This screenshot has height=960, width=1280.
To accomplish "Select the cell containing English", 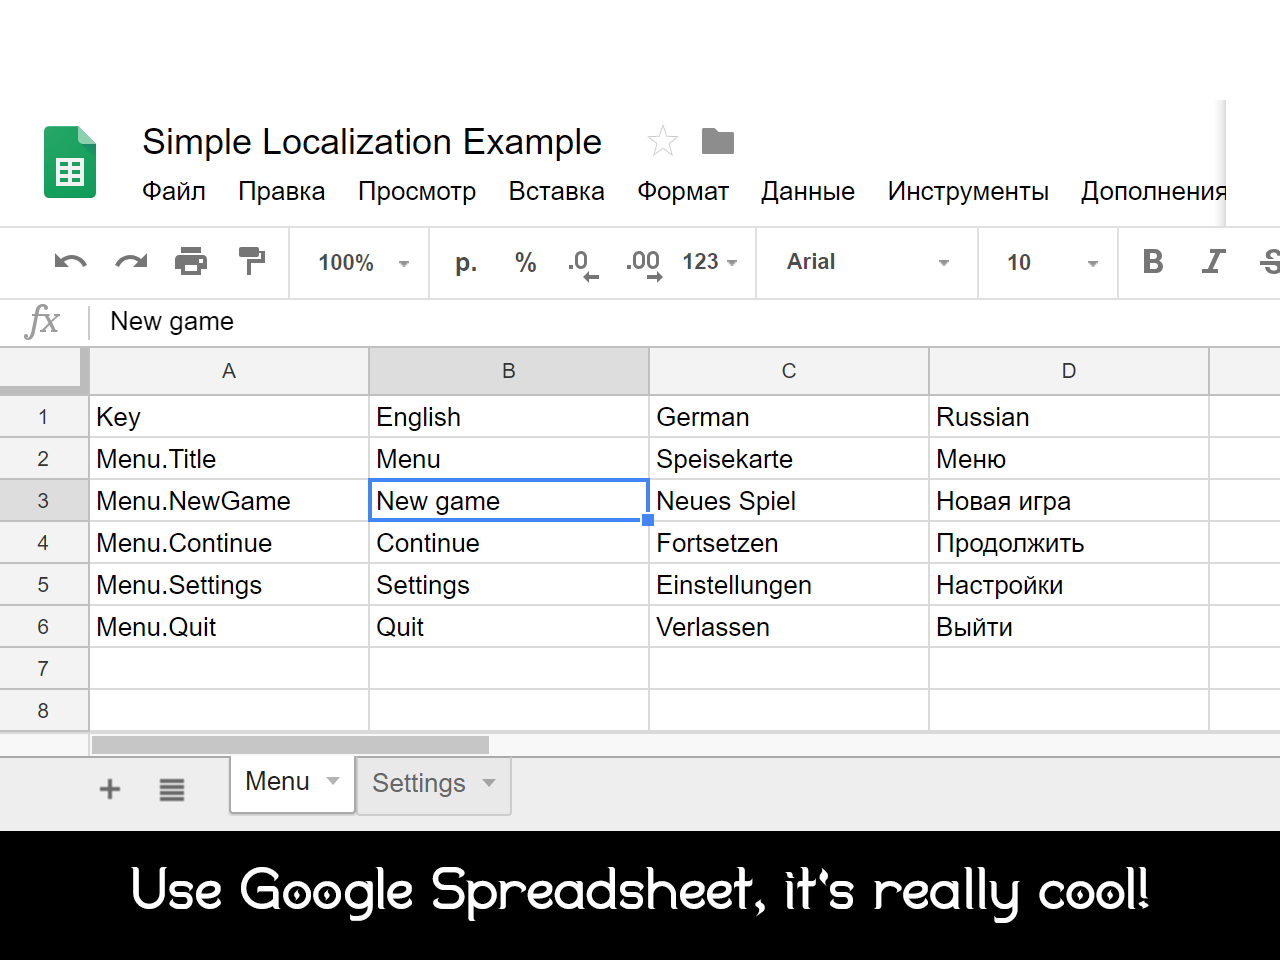I will [509, 417].
